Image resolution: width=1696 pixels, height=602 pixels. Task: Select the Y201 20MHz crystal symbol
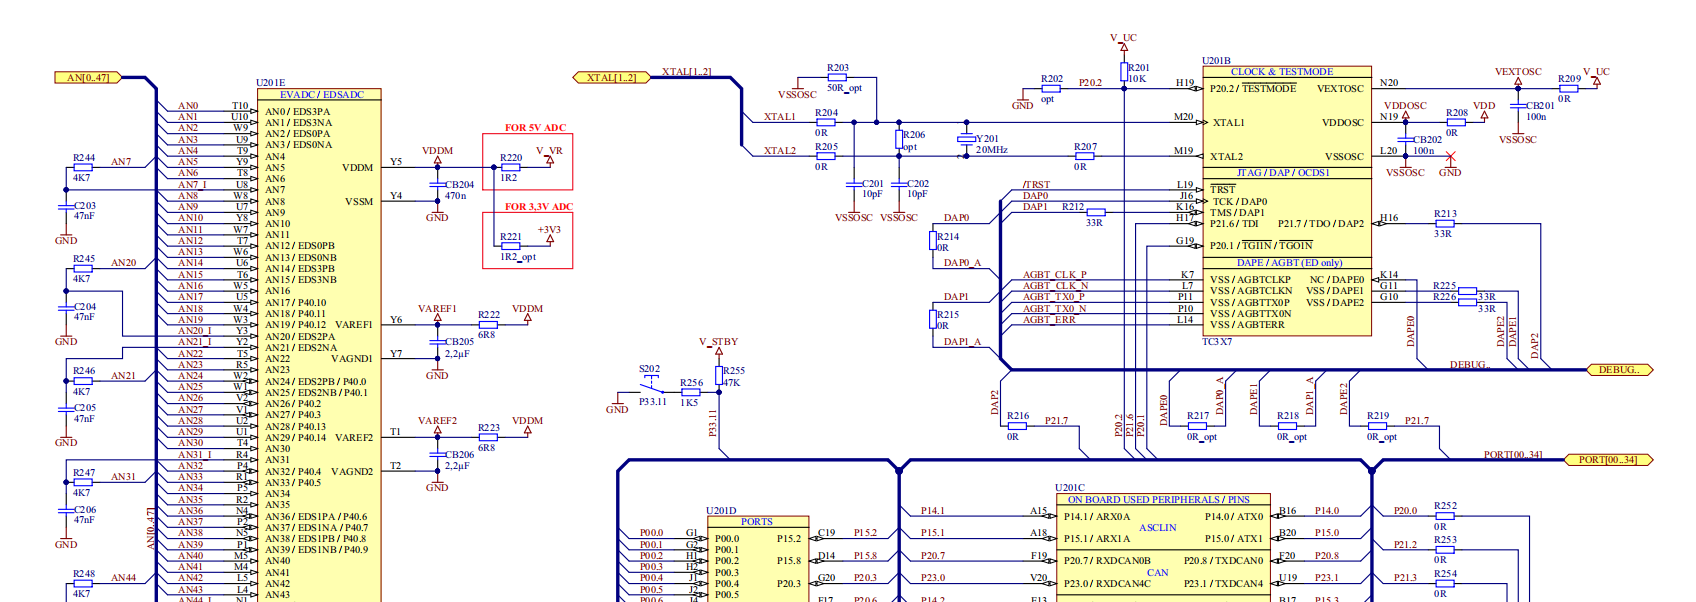pyautogui.click(x=965, y=140)
